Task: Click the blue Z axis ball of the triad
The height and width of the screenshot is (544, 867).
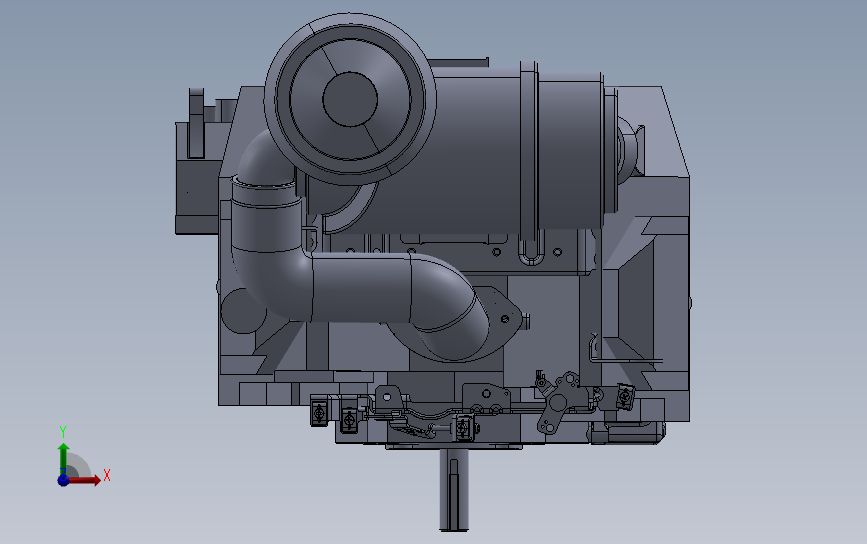Action: point(63,480)
